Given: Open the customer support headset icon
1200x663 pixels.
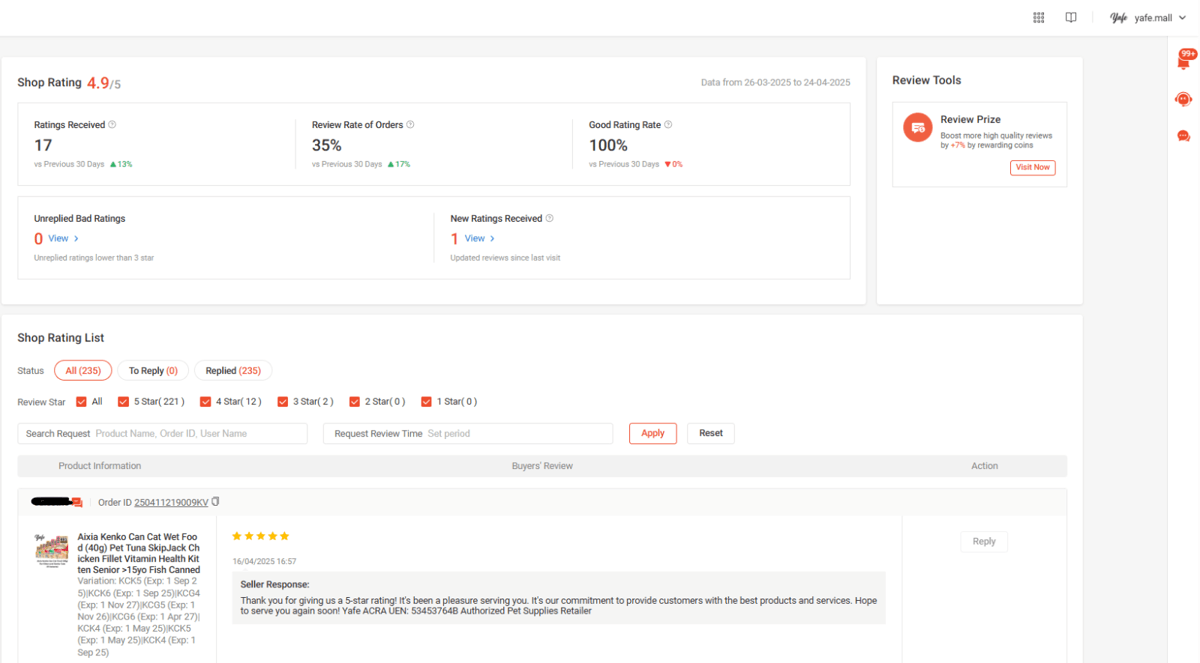Looking at the screenshot, I should [1184, 99].
